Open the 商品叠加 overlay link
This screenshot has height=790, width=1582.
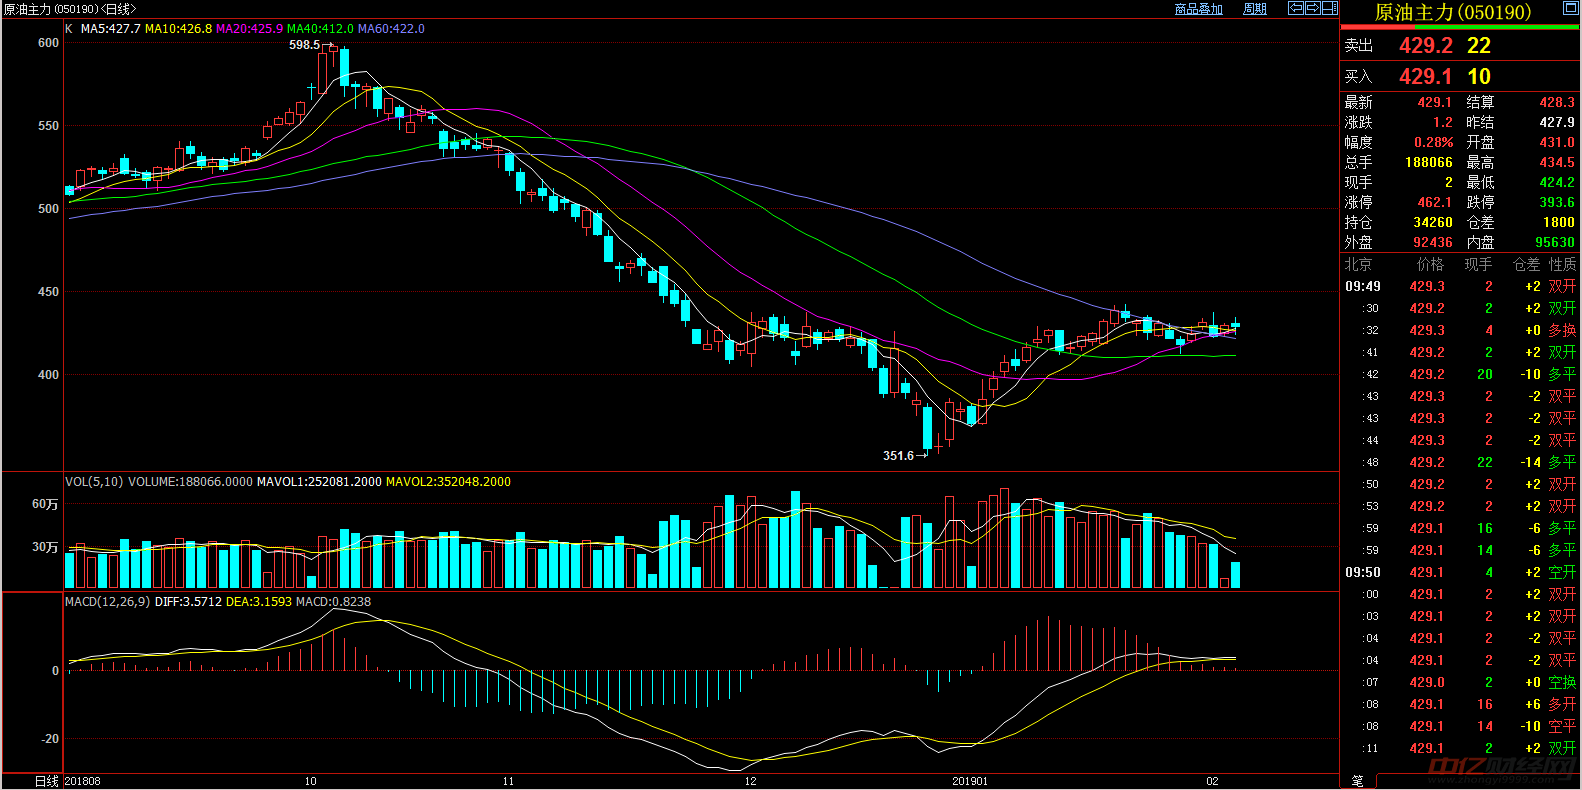coord(1198,9)
